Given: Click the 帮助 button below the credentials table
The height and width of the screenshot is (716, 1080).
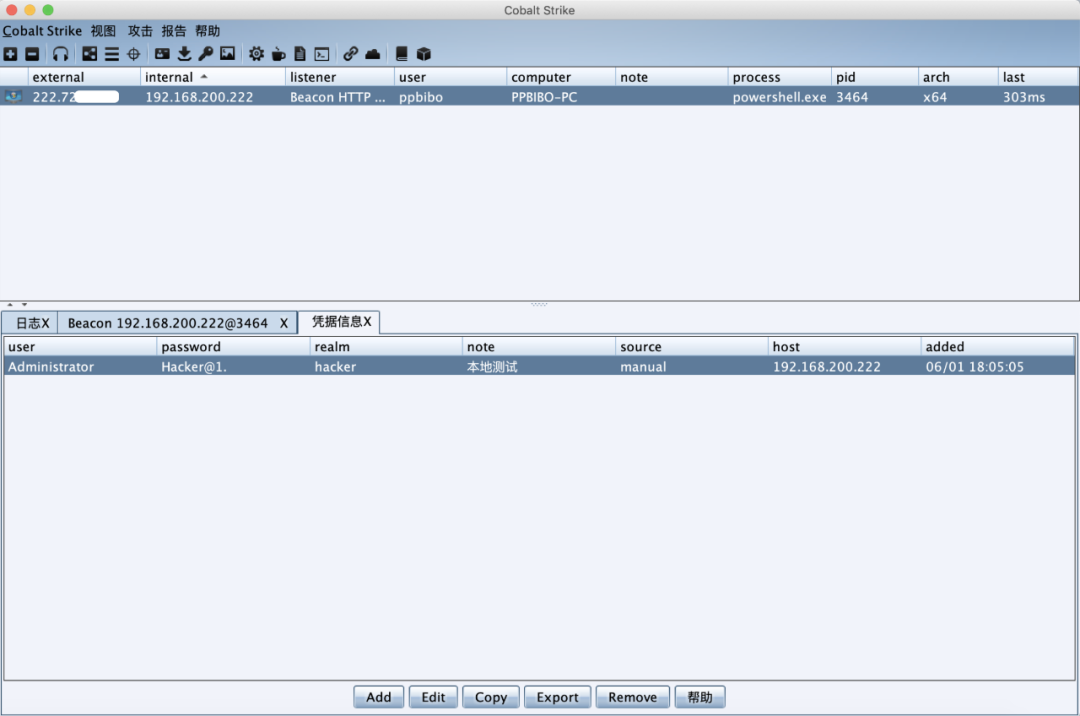Looking at the screenshot, I should point(700,697).
